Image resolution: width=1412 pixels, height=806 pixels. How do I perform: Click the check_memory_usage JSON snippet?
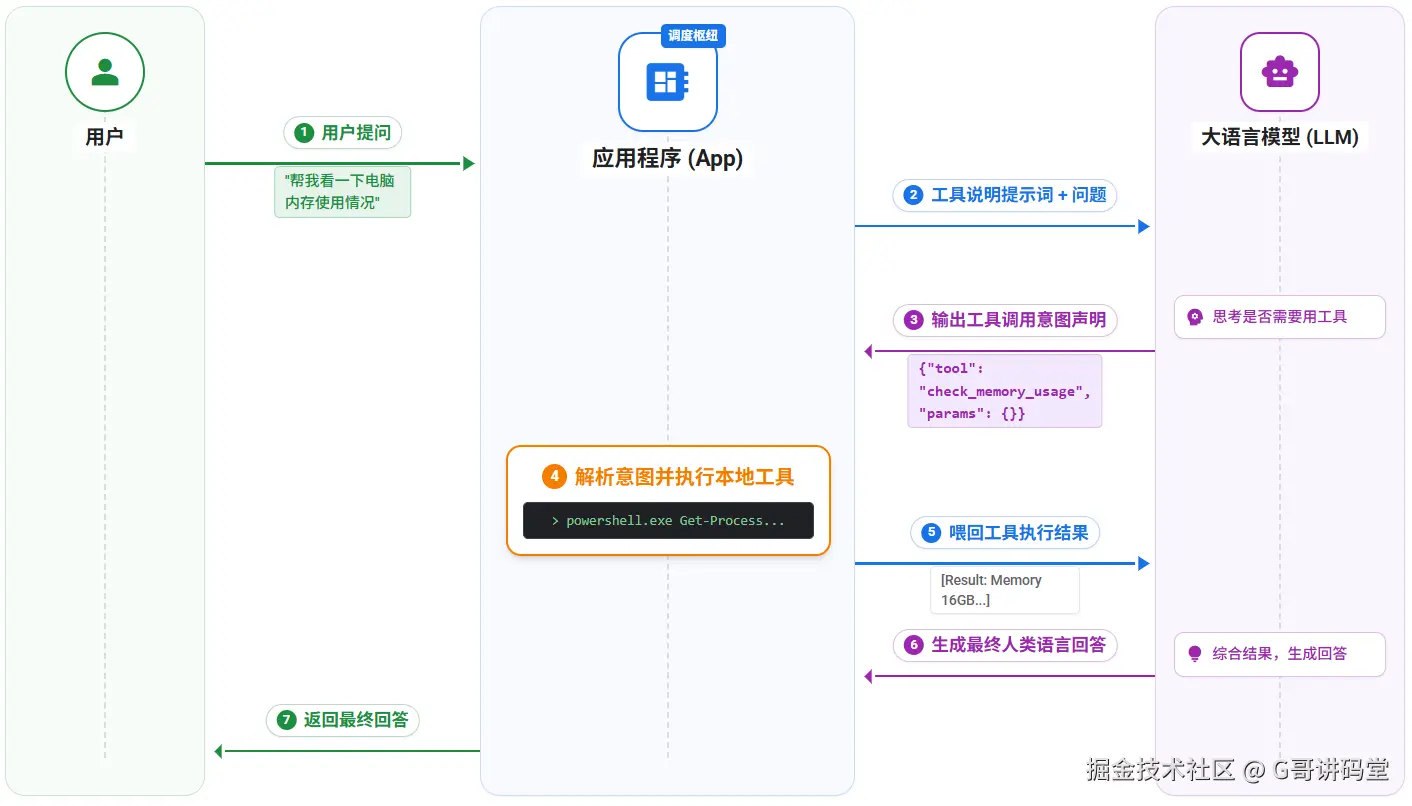1004,391
